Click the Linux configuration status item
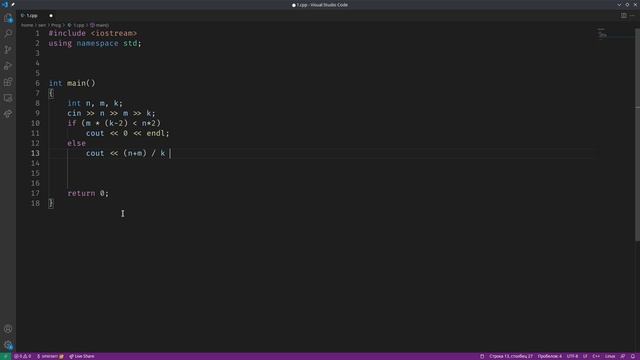The image size is (640, 360). pyautogui.click(x=610, y=356)
